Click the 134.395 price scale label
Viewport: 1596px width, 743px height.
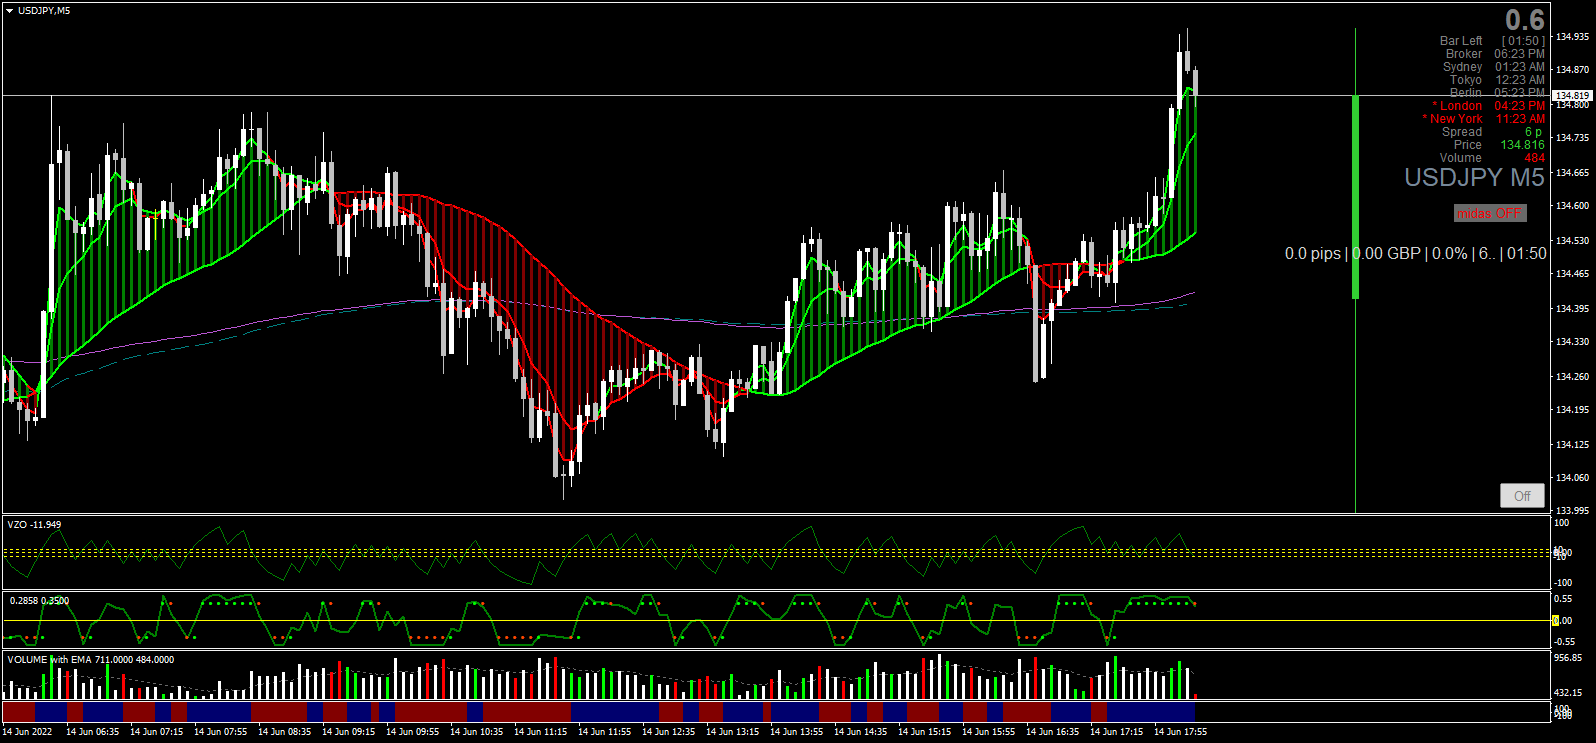pyautogui.click(x=1573, y=309)
